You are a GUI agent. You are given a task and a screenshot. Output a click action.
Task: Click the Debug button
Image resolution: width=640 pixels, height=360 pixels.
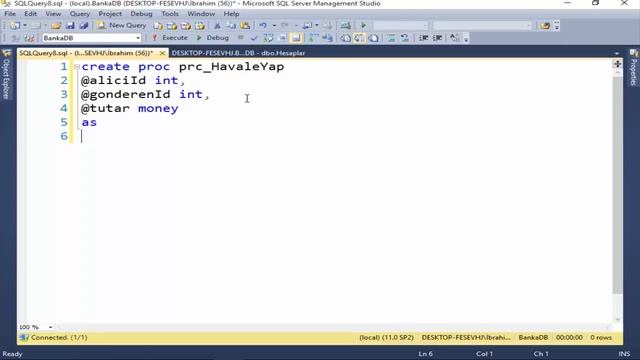[212, 38]
